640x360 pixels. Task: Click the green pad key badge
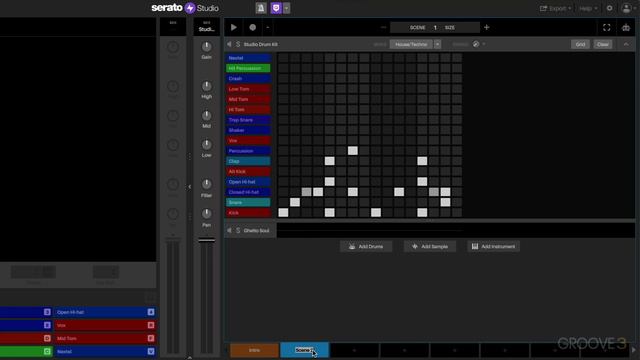(47, 351)
